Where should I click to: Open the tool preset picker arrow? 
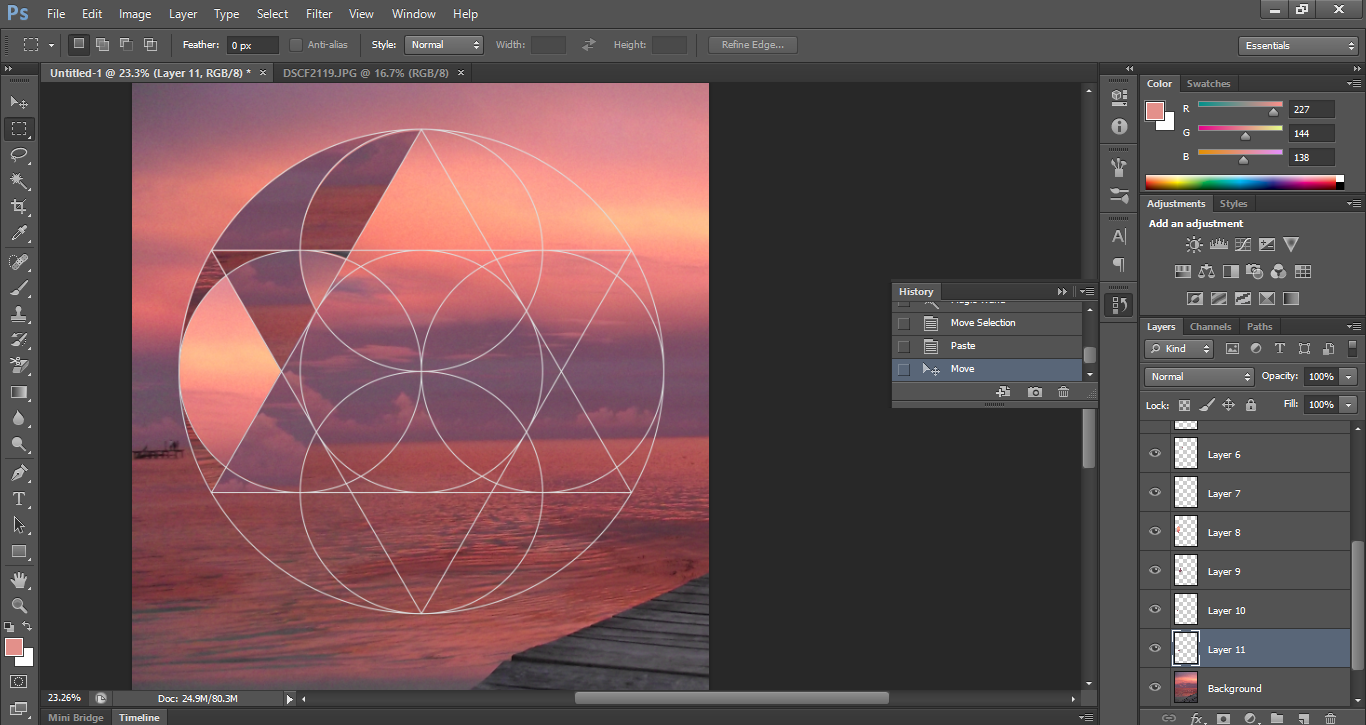click(x=51, y=45)
